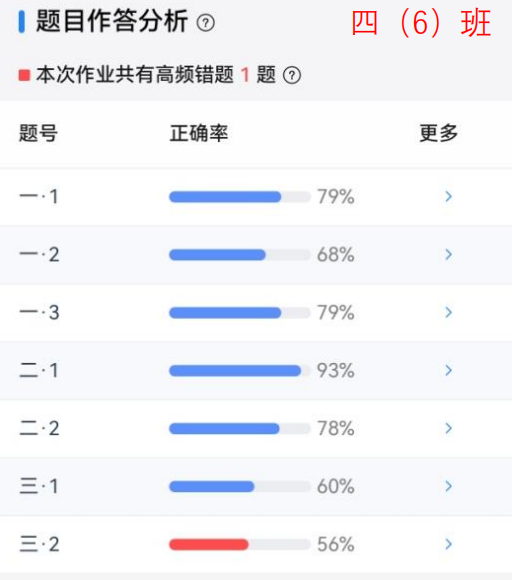This screenshot has width=514, height=580.
Task: Show more for question 三·1
Action: click(449, 486)
